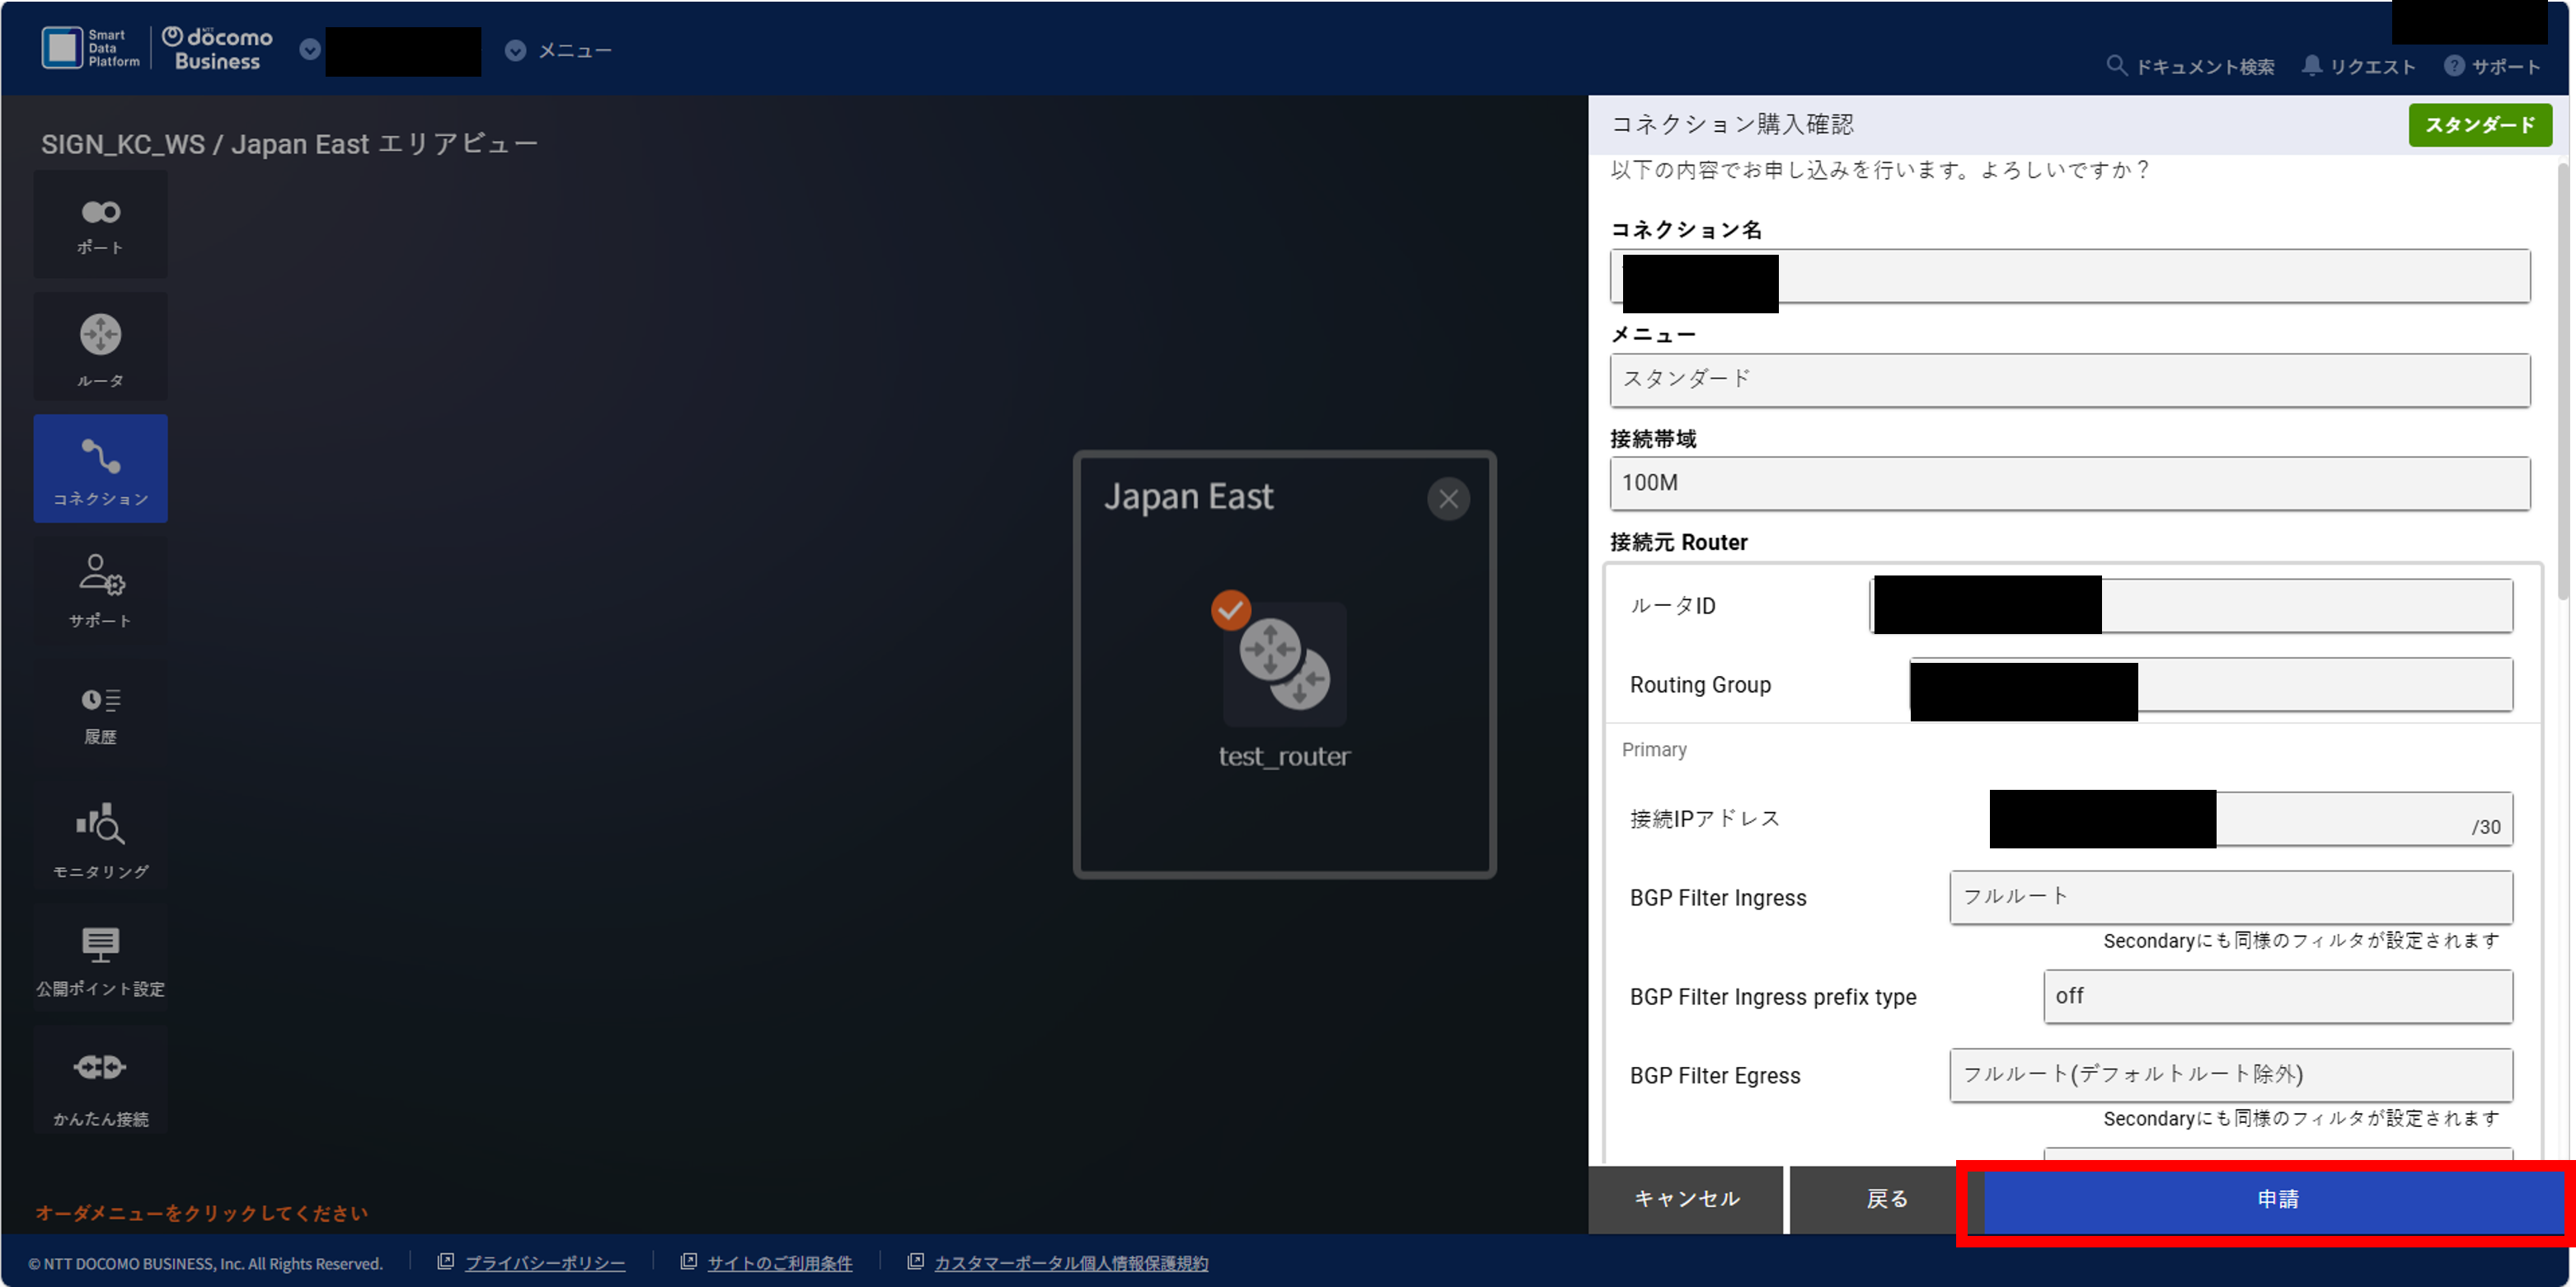Click the 接続元 Router heading

[x=1678, y=542]
